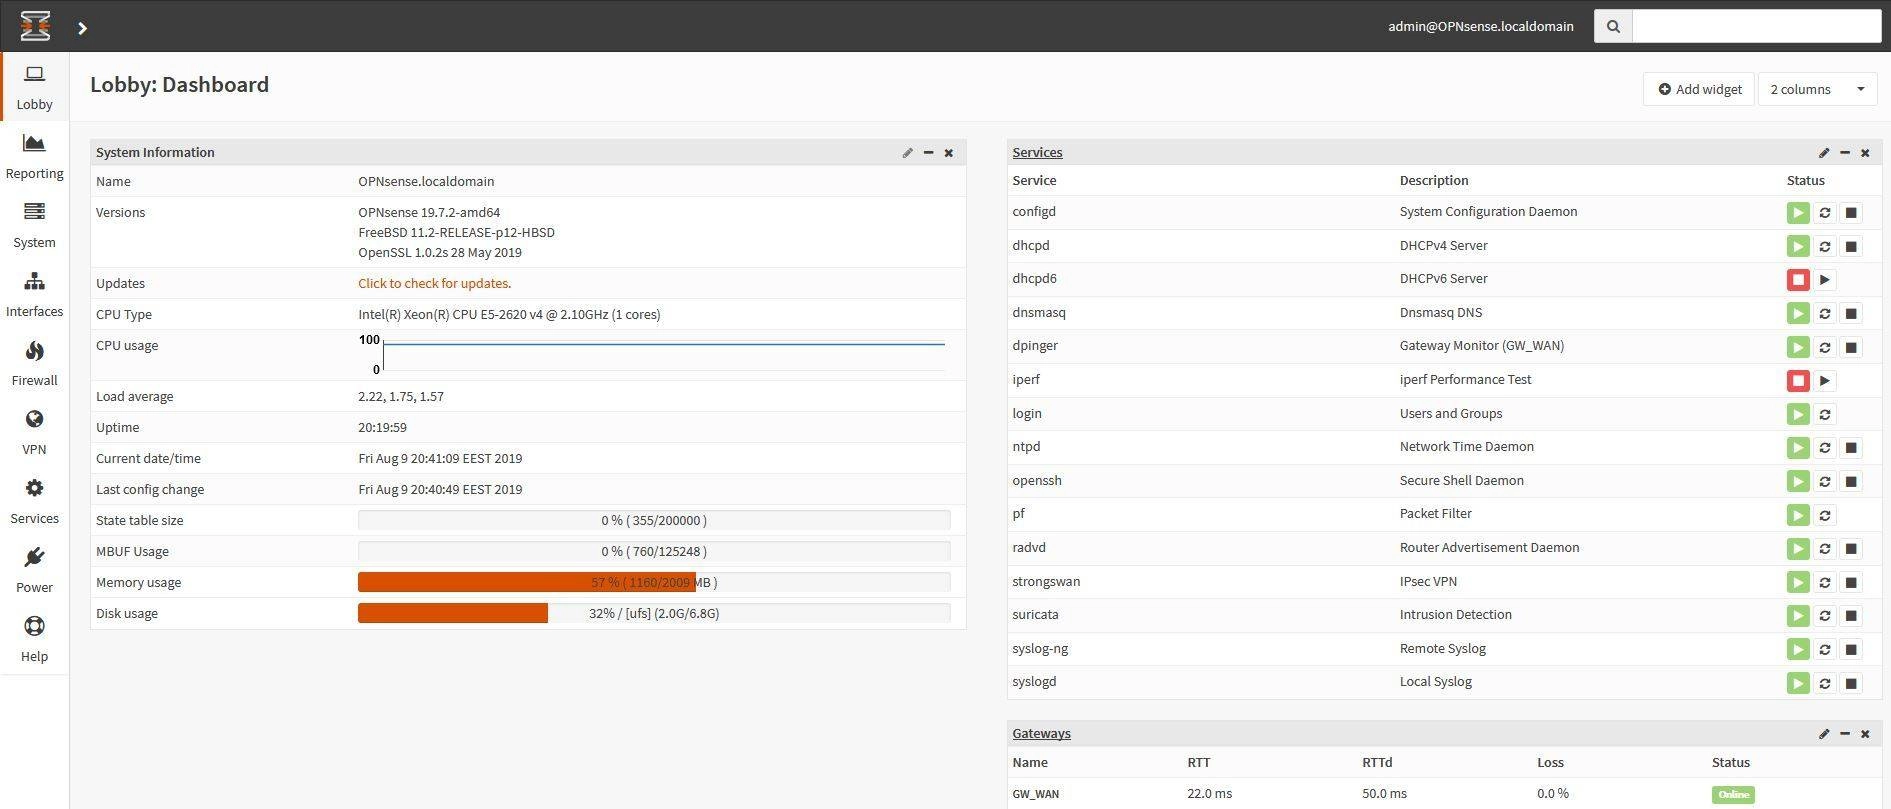Start the iperf service

[x=1824, y=381]
